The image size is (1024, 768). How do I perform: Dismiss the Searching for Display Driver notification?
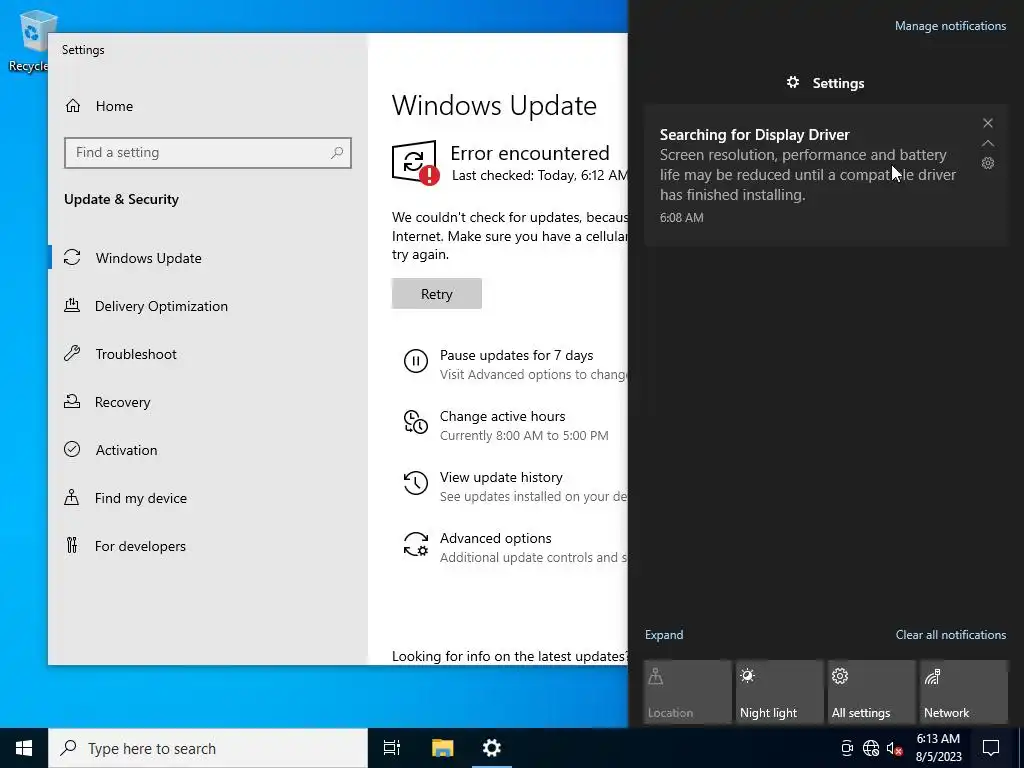987,123
